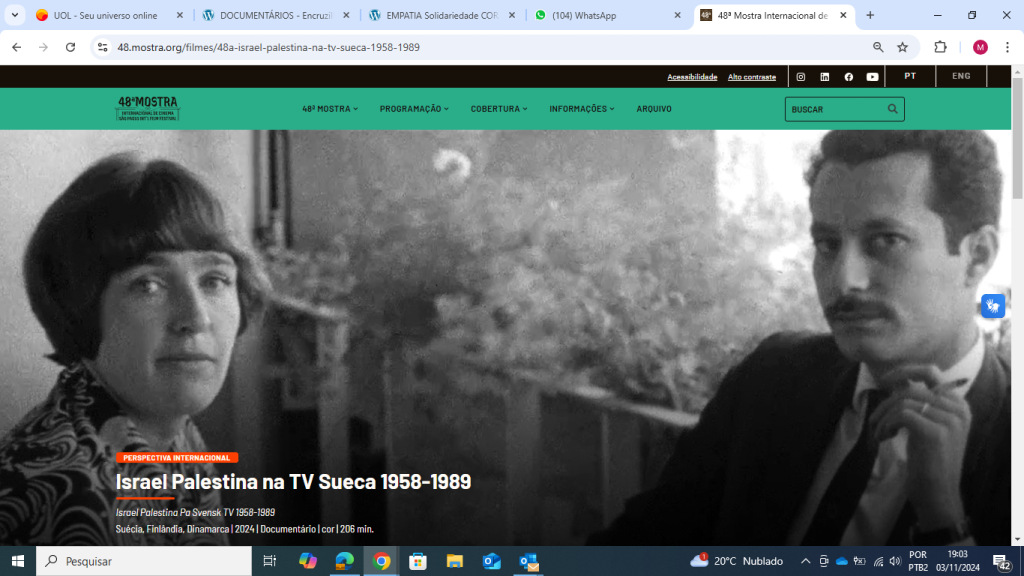Viewport: 1024px width, 576px height.
Task: Expand the PROGRAMAÇÃO dropdown menu
Action: point(414,109)
